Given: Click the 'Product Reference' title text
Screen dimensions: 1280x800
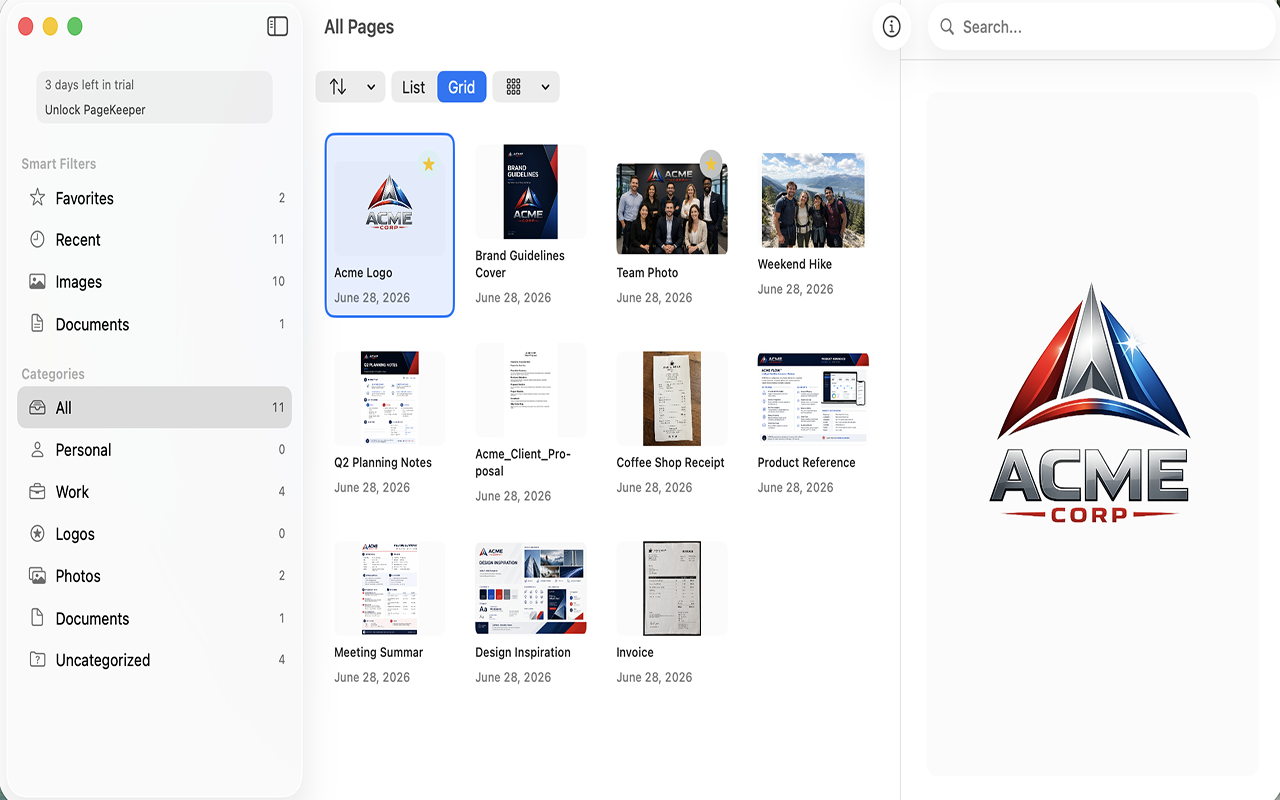Looking at the screenshot, I should click(x=806, y=462).
